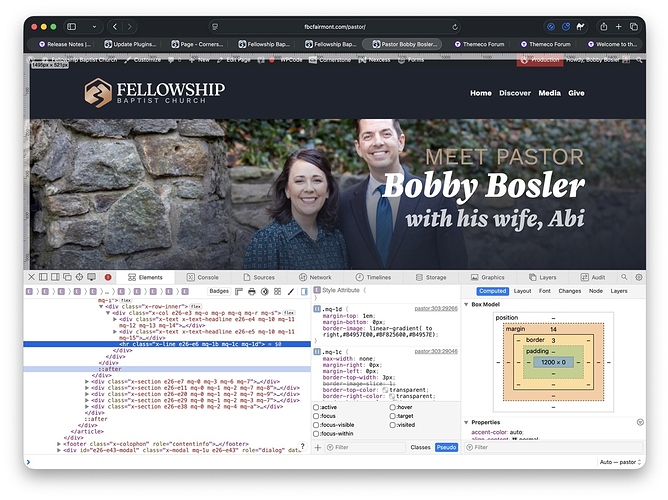Open the Layout styles tab
Screen dimensions: 668x500
point(522,291)
